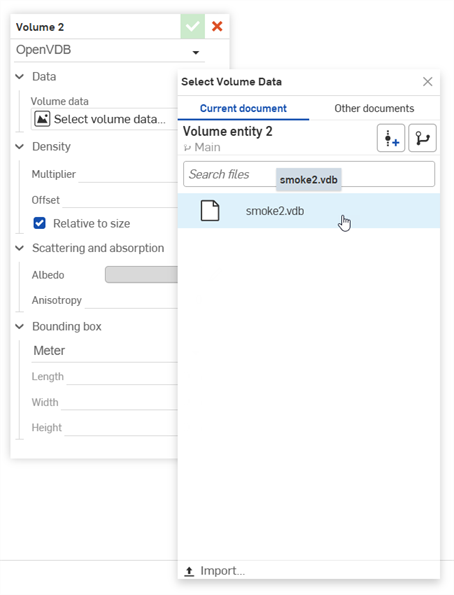
Task: Close the Select Volume Data dialog
Action: coord(428,82)
